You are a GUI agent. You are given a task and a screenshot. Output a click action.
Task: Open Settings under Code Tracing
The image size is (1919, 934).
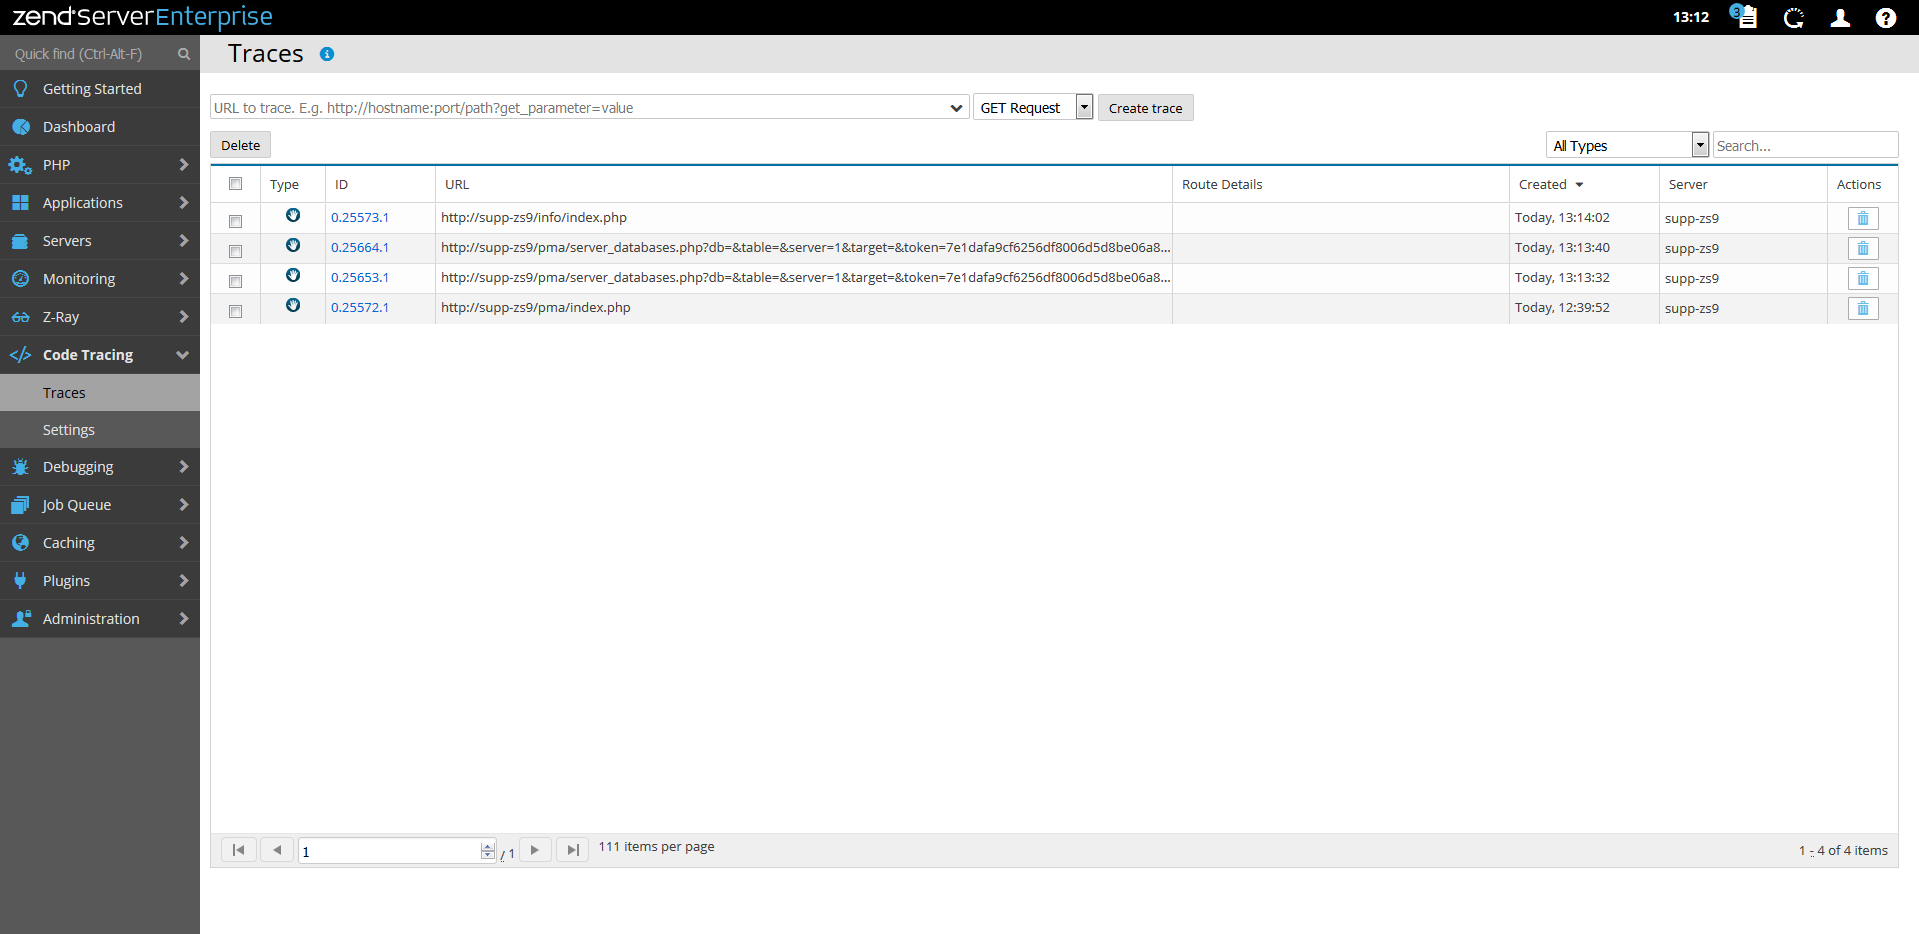[69, 430]
